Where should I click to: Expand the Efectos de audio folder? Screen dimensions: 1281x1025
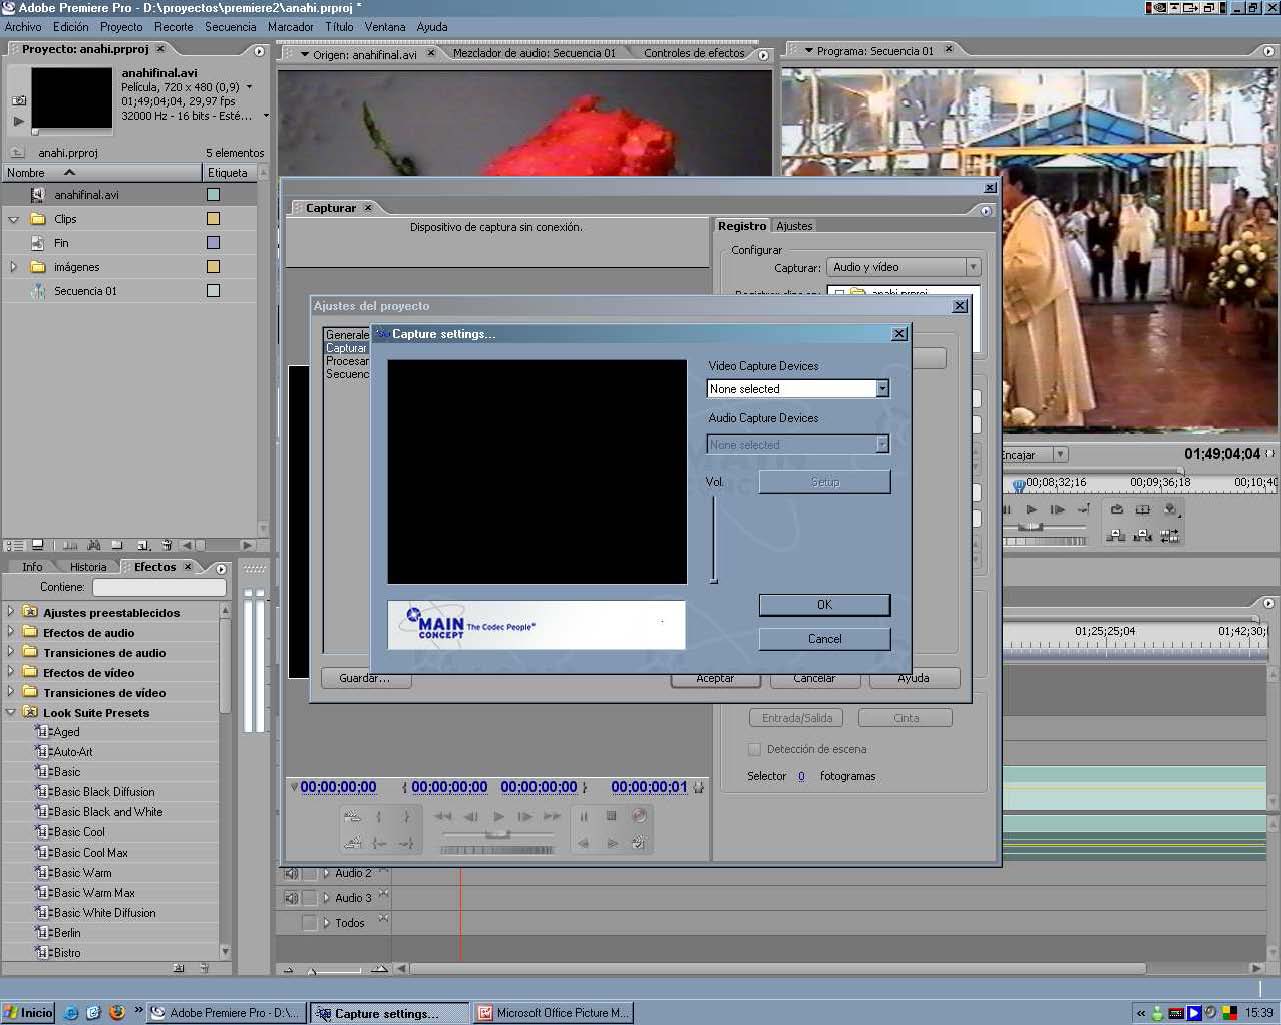(11, 632)
